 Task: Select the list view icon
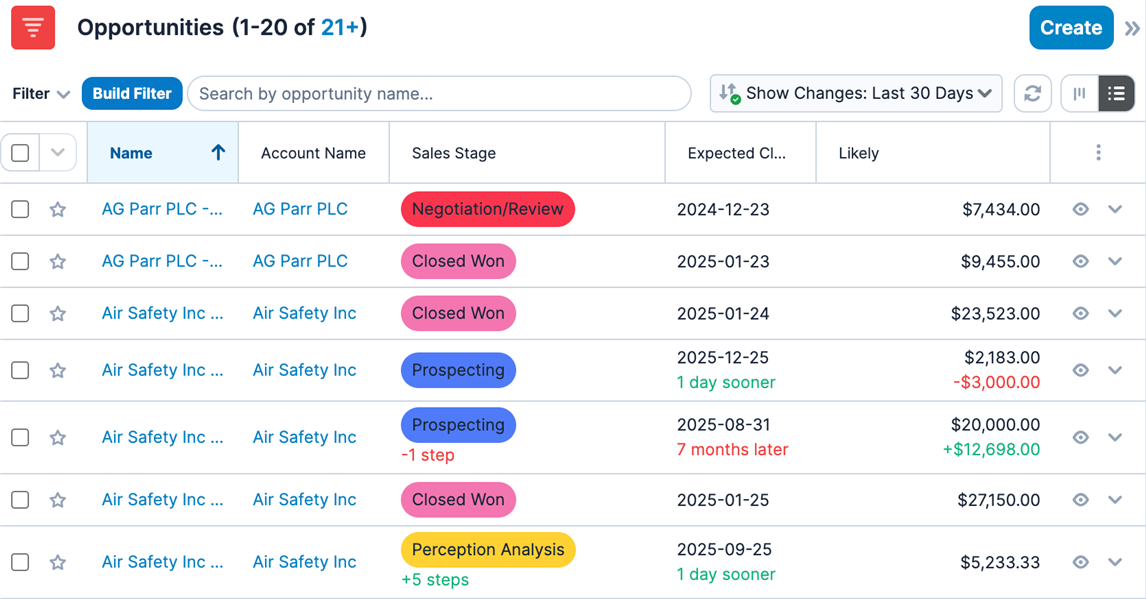[1117, 93]
